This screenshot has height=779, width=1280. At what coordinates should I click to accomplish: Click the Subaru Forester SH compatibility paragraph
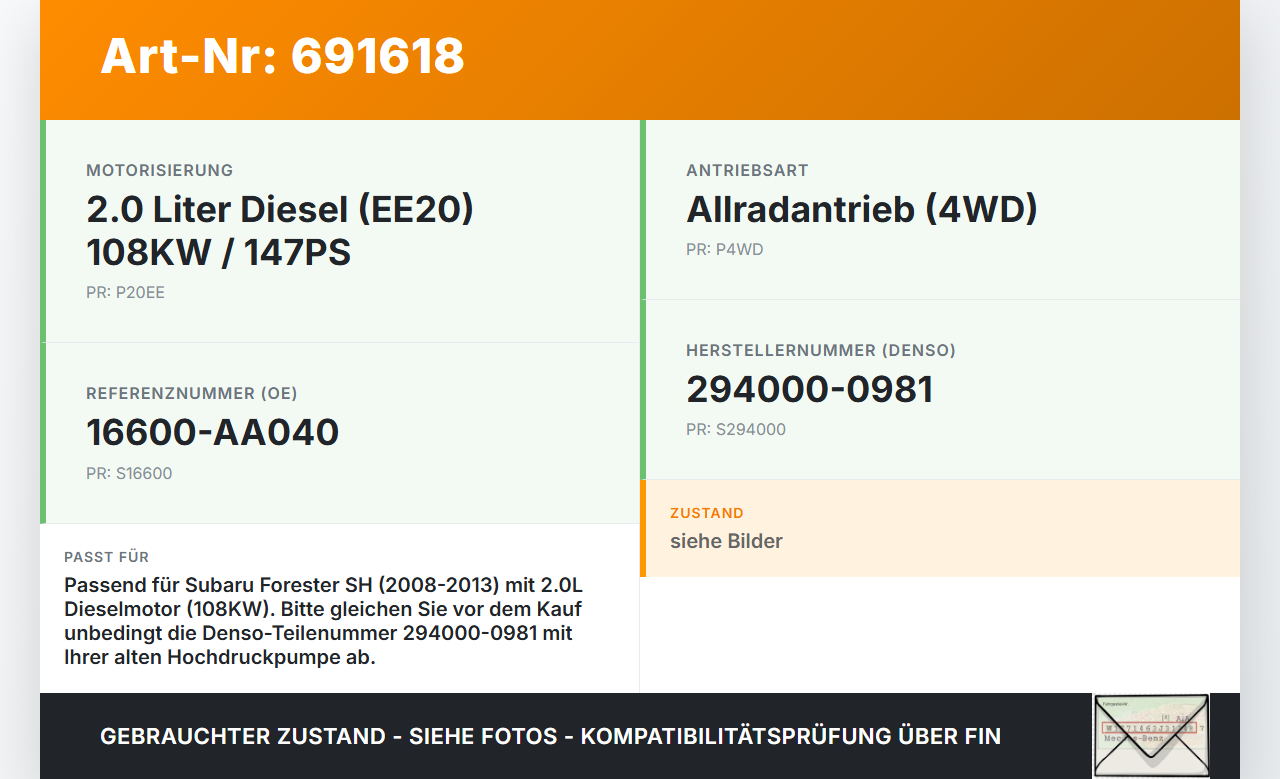pos(323,621)
